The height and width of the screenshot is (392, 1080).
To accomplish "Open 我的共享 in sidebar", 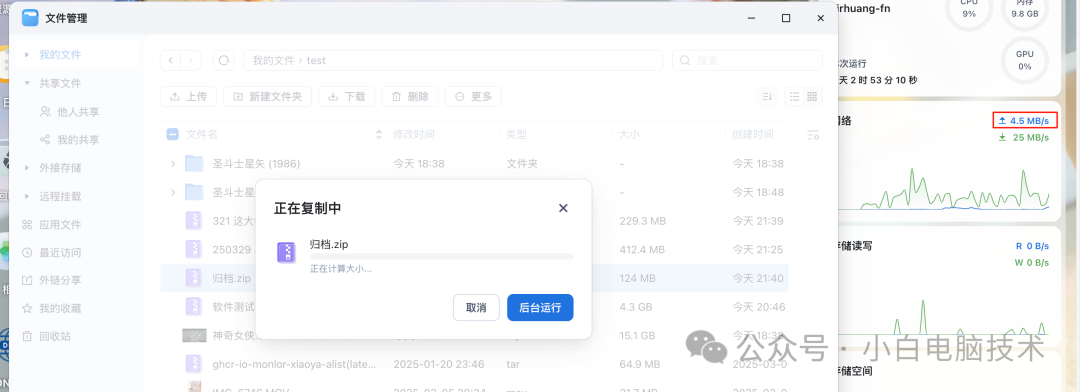I will coord(78,140).
